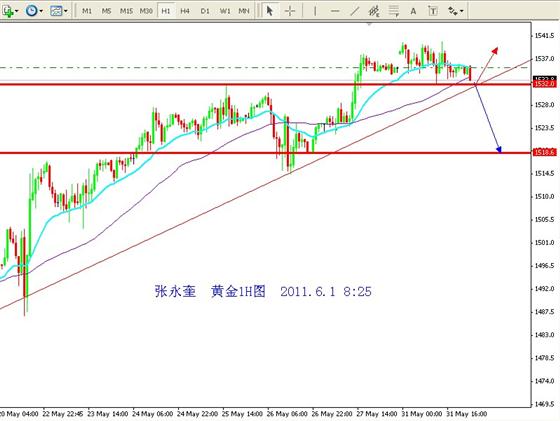Viewport: 560px width, 421px height.
Task: Select the trendline drawing tool
Action: click(x=354, y=11)
